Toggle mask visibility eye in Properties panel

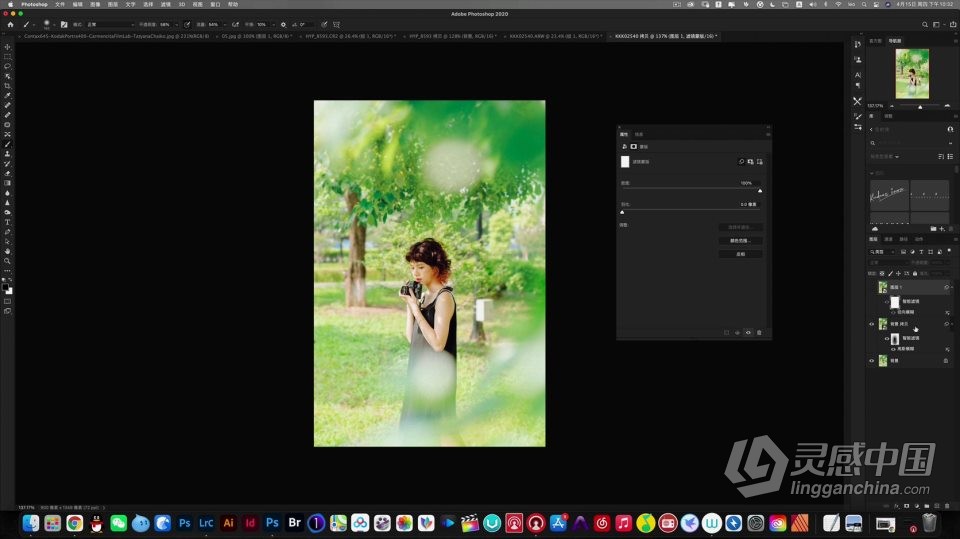[748, 333]
